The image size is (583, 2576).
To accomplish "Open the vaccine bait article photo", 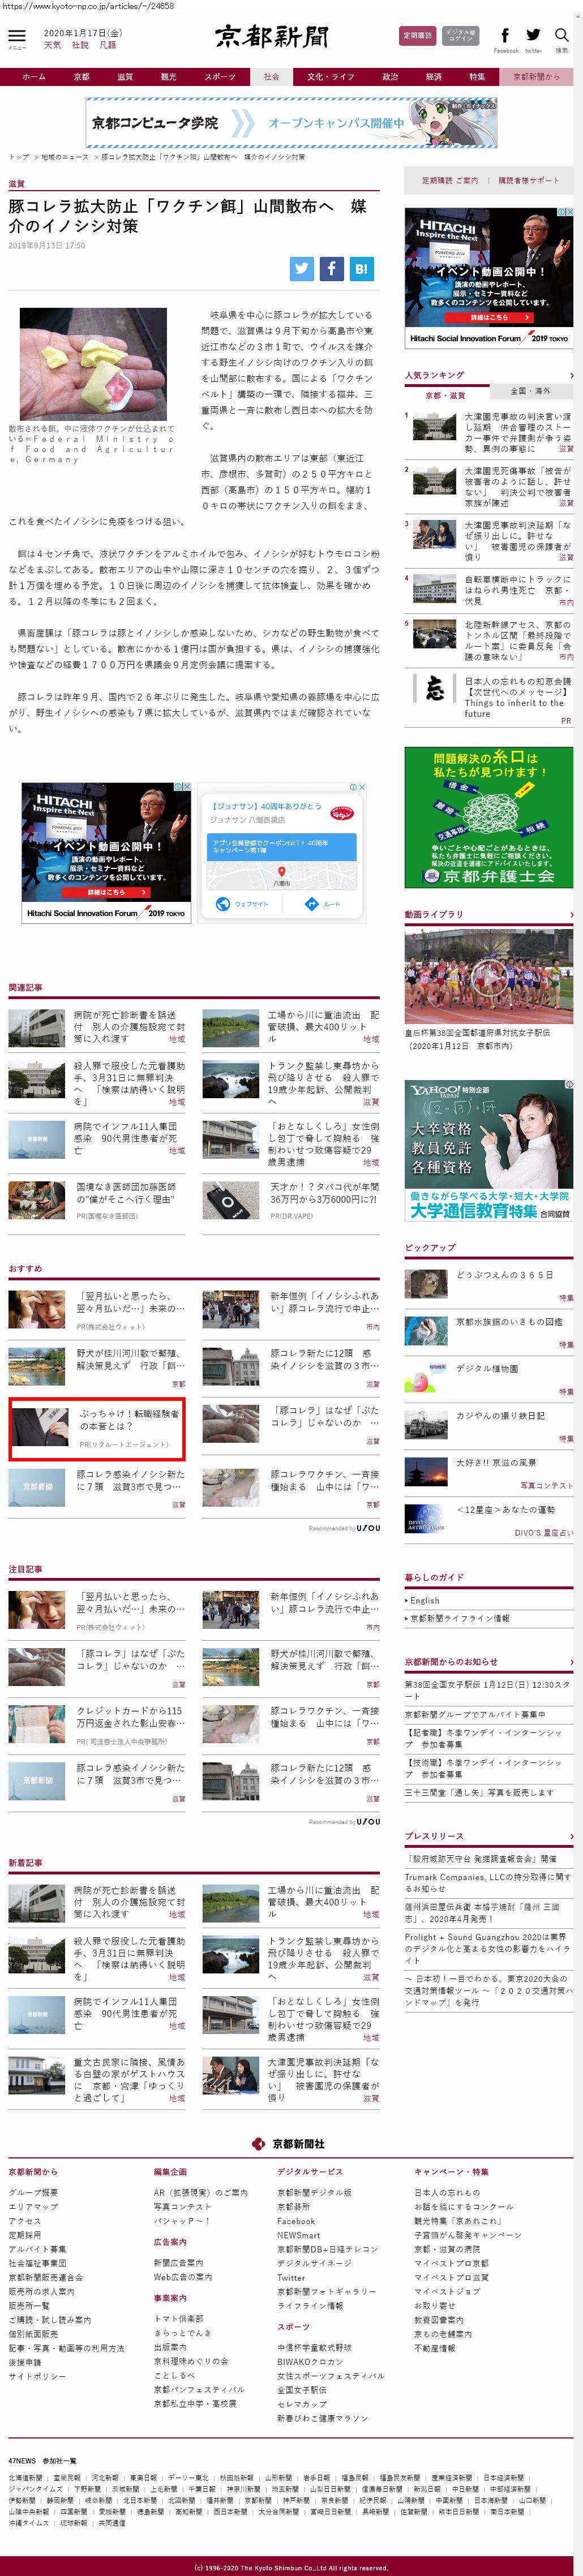I will [93, 364].
